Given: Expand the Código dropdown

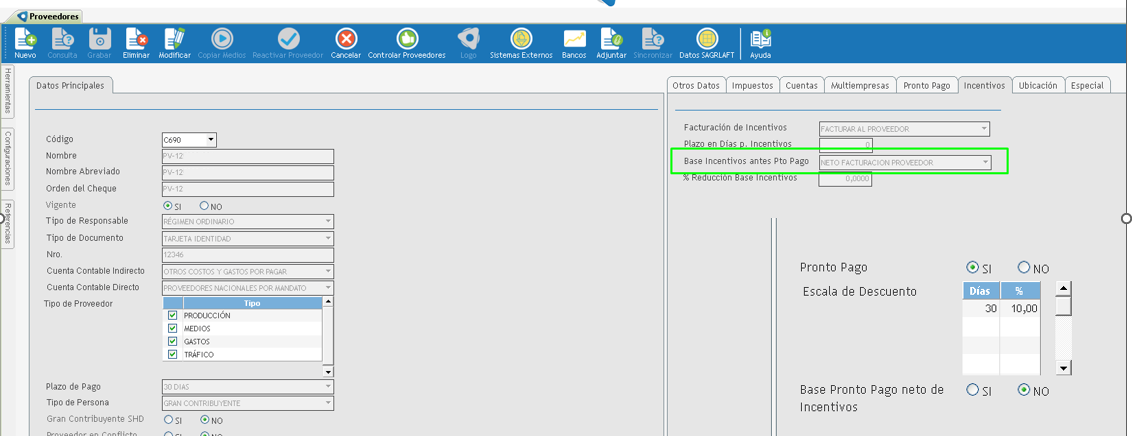Looking at the screenshot, I should pos(210,140).
